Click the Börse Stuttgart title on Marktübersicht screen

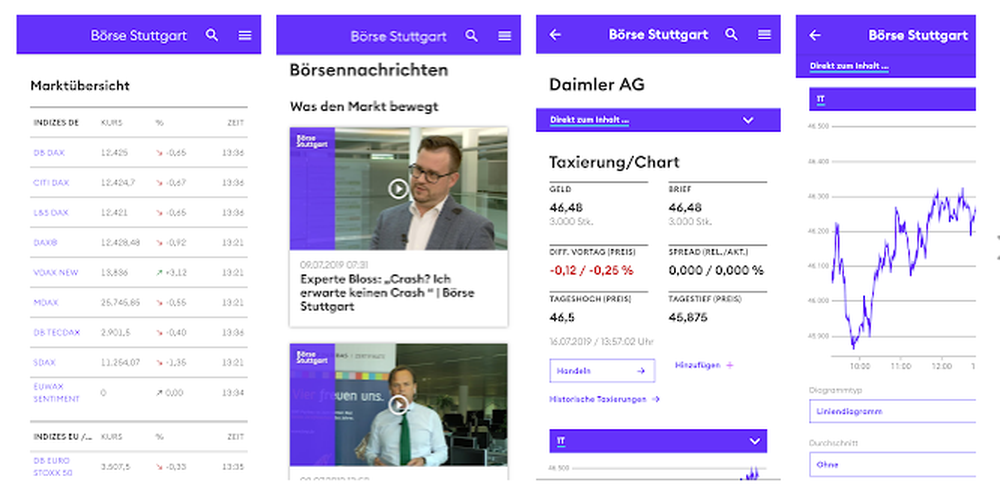pos(139,36)
